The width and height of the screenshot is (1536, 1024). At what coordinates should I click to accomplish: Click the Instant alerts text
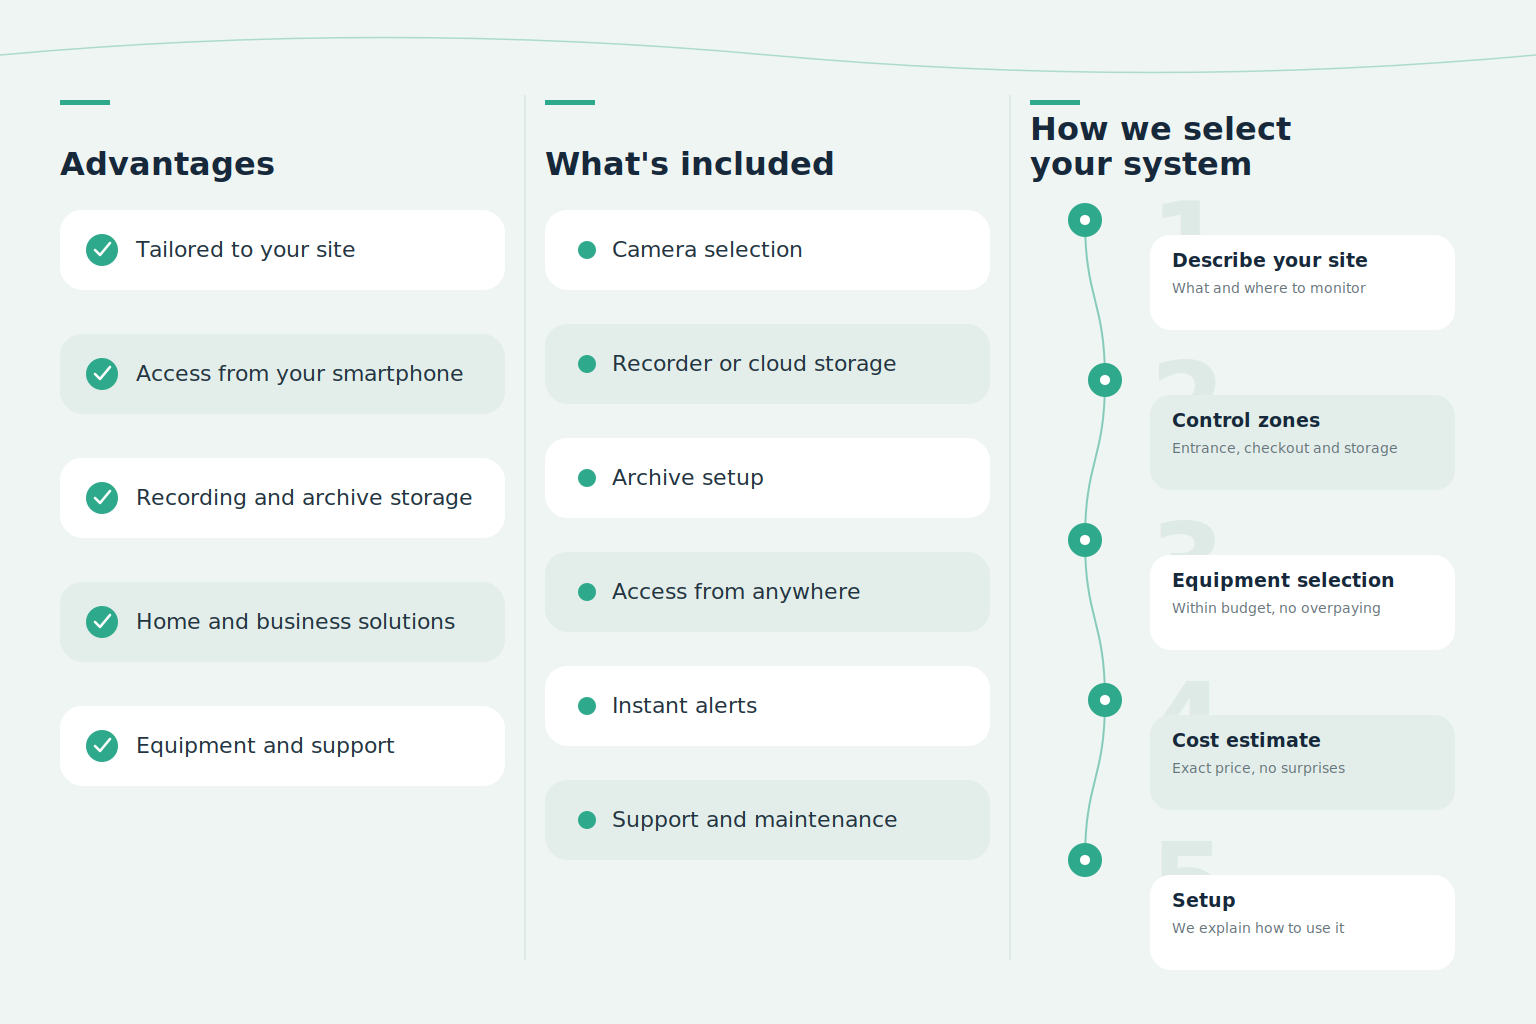coord(685,706)
